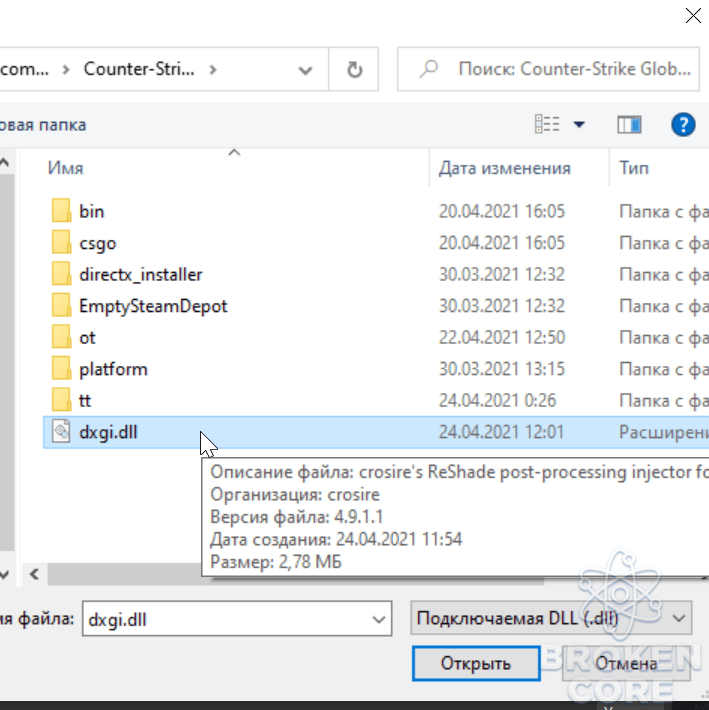Click the Отмена button
709x710 pixels.
[x=626, y=663]
